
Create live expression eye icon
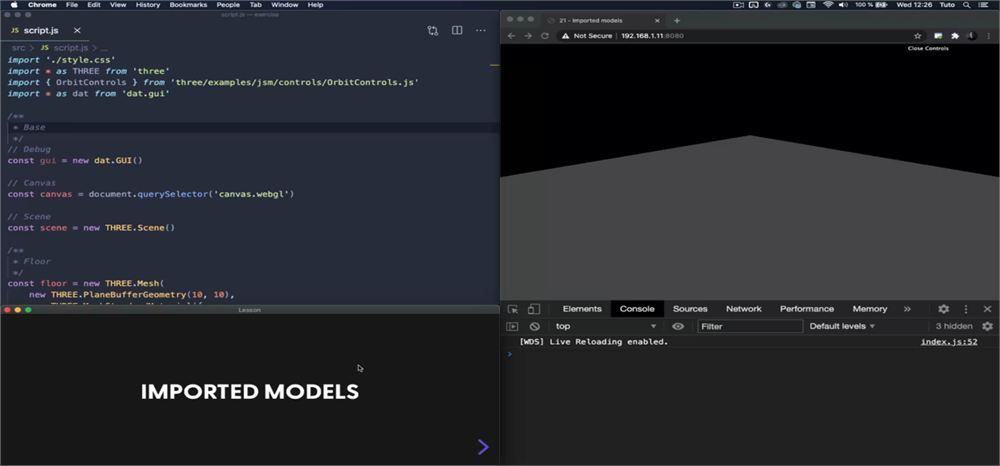click(678, 326)
